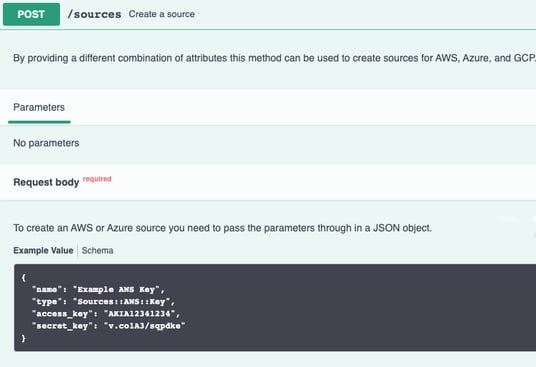Switch to the Schema tab
The height and width of the screenshot is (367, 536).
coord(97,250)
